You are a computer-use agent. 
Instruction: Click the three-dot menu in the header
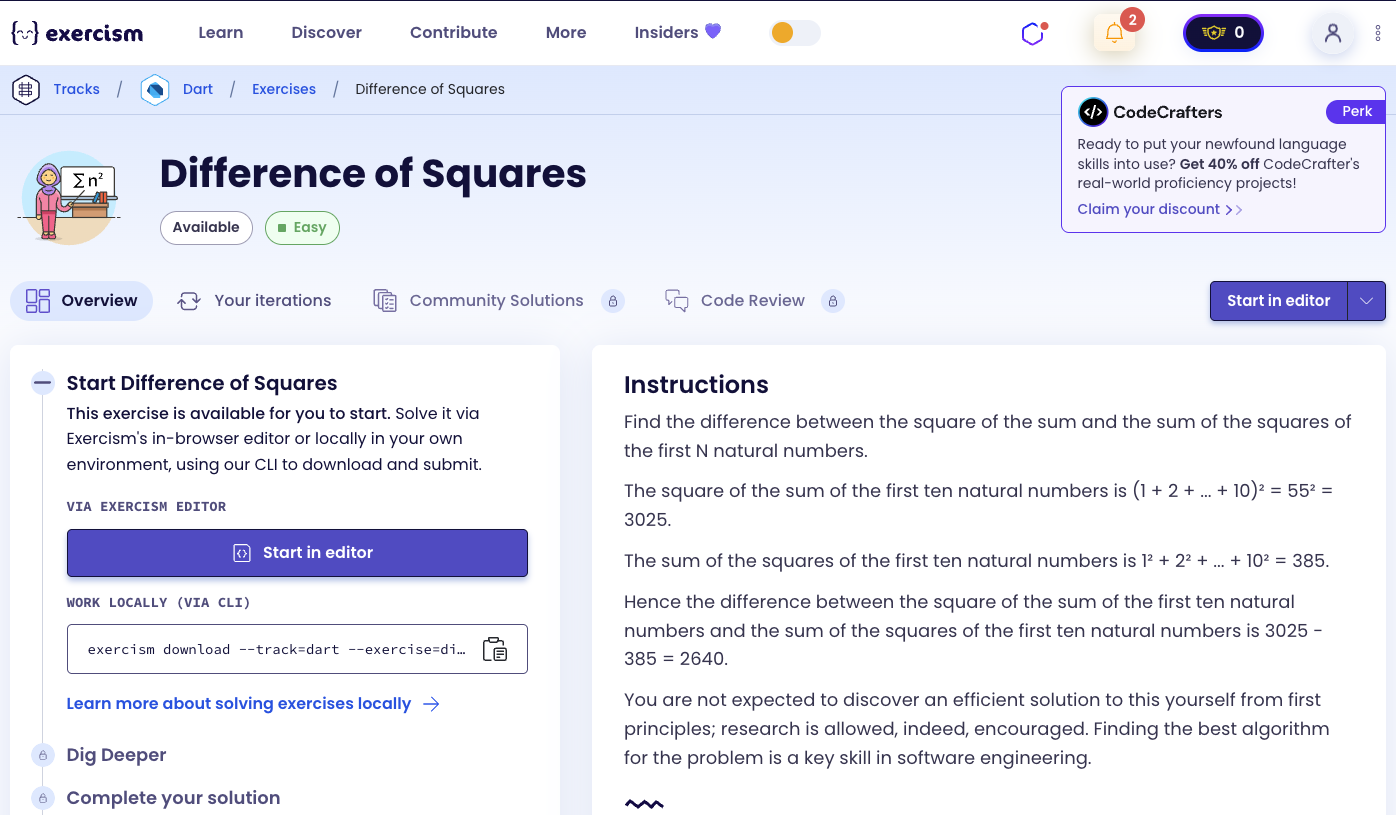pyautogui.click(x=1378, y=33)
